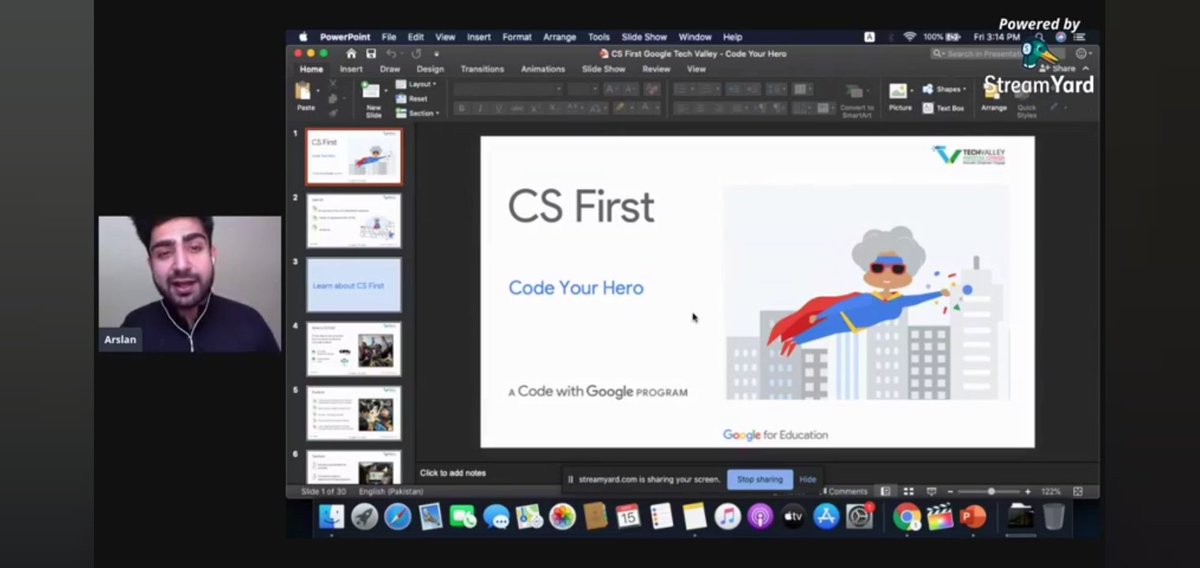The width and height of the screenshot is (1200, 568).
Task: Open Music app from the Dock
Action: coord(727,517)
